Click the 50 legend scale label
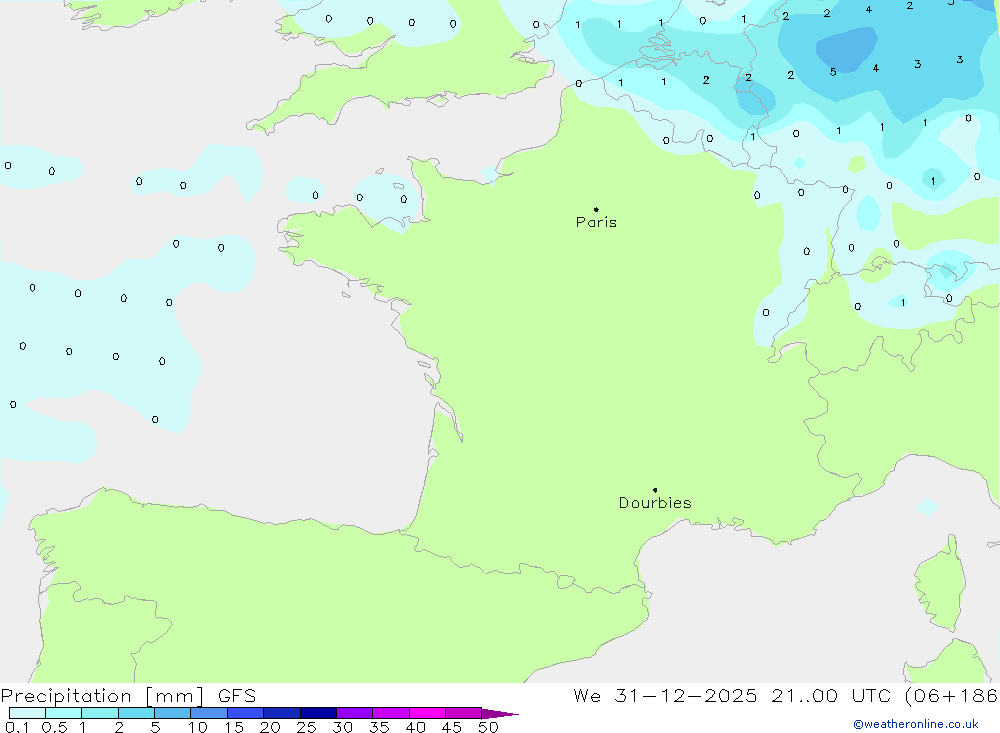This screenshot has height=733, width=1000. (488, 727)
